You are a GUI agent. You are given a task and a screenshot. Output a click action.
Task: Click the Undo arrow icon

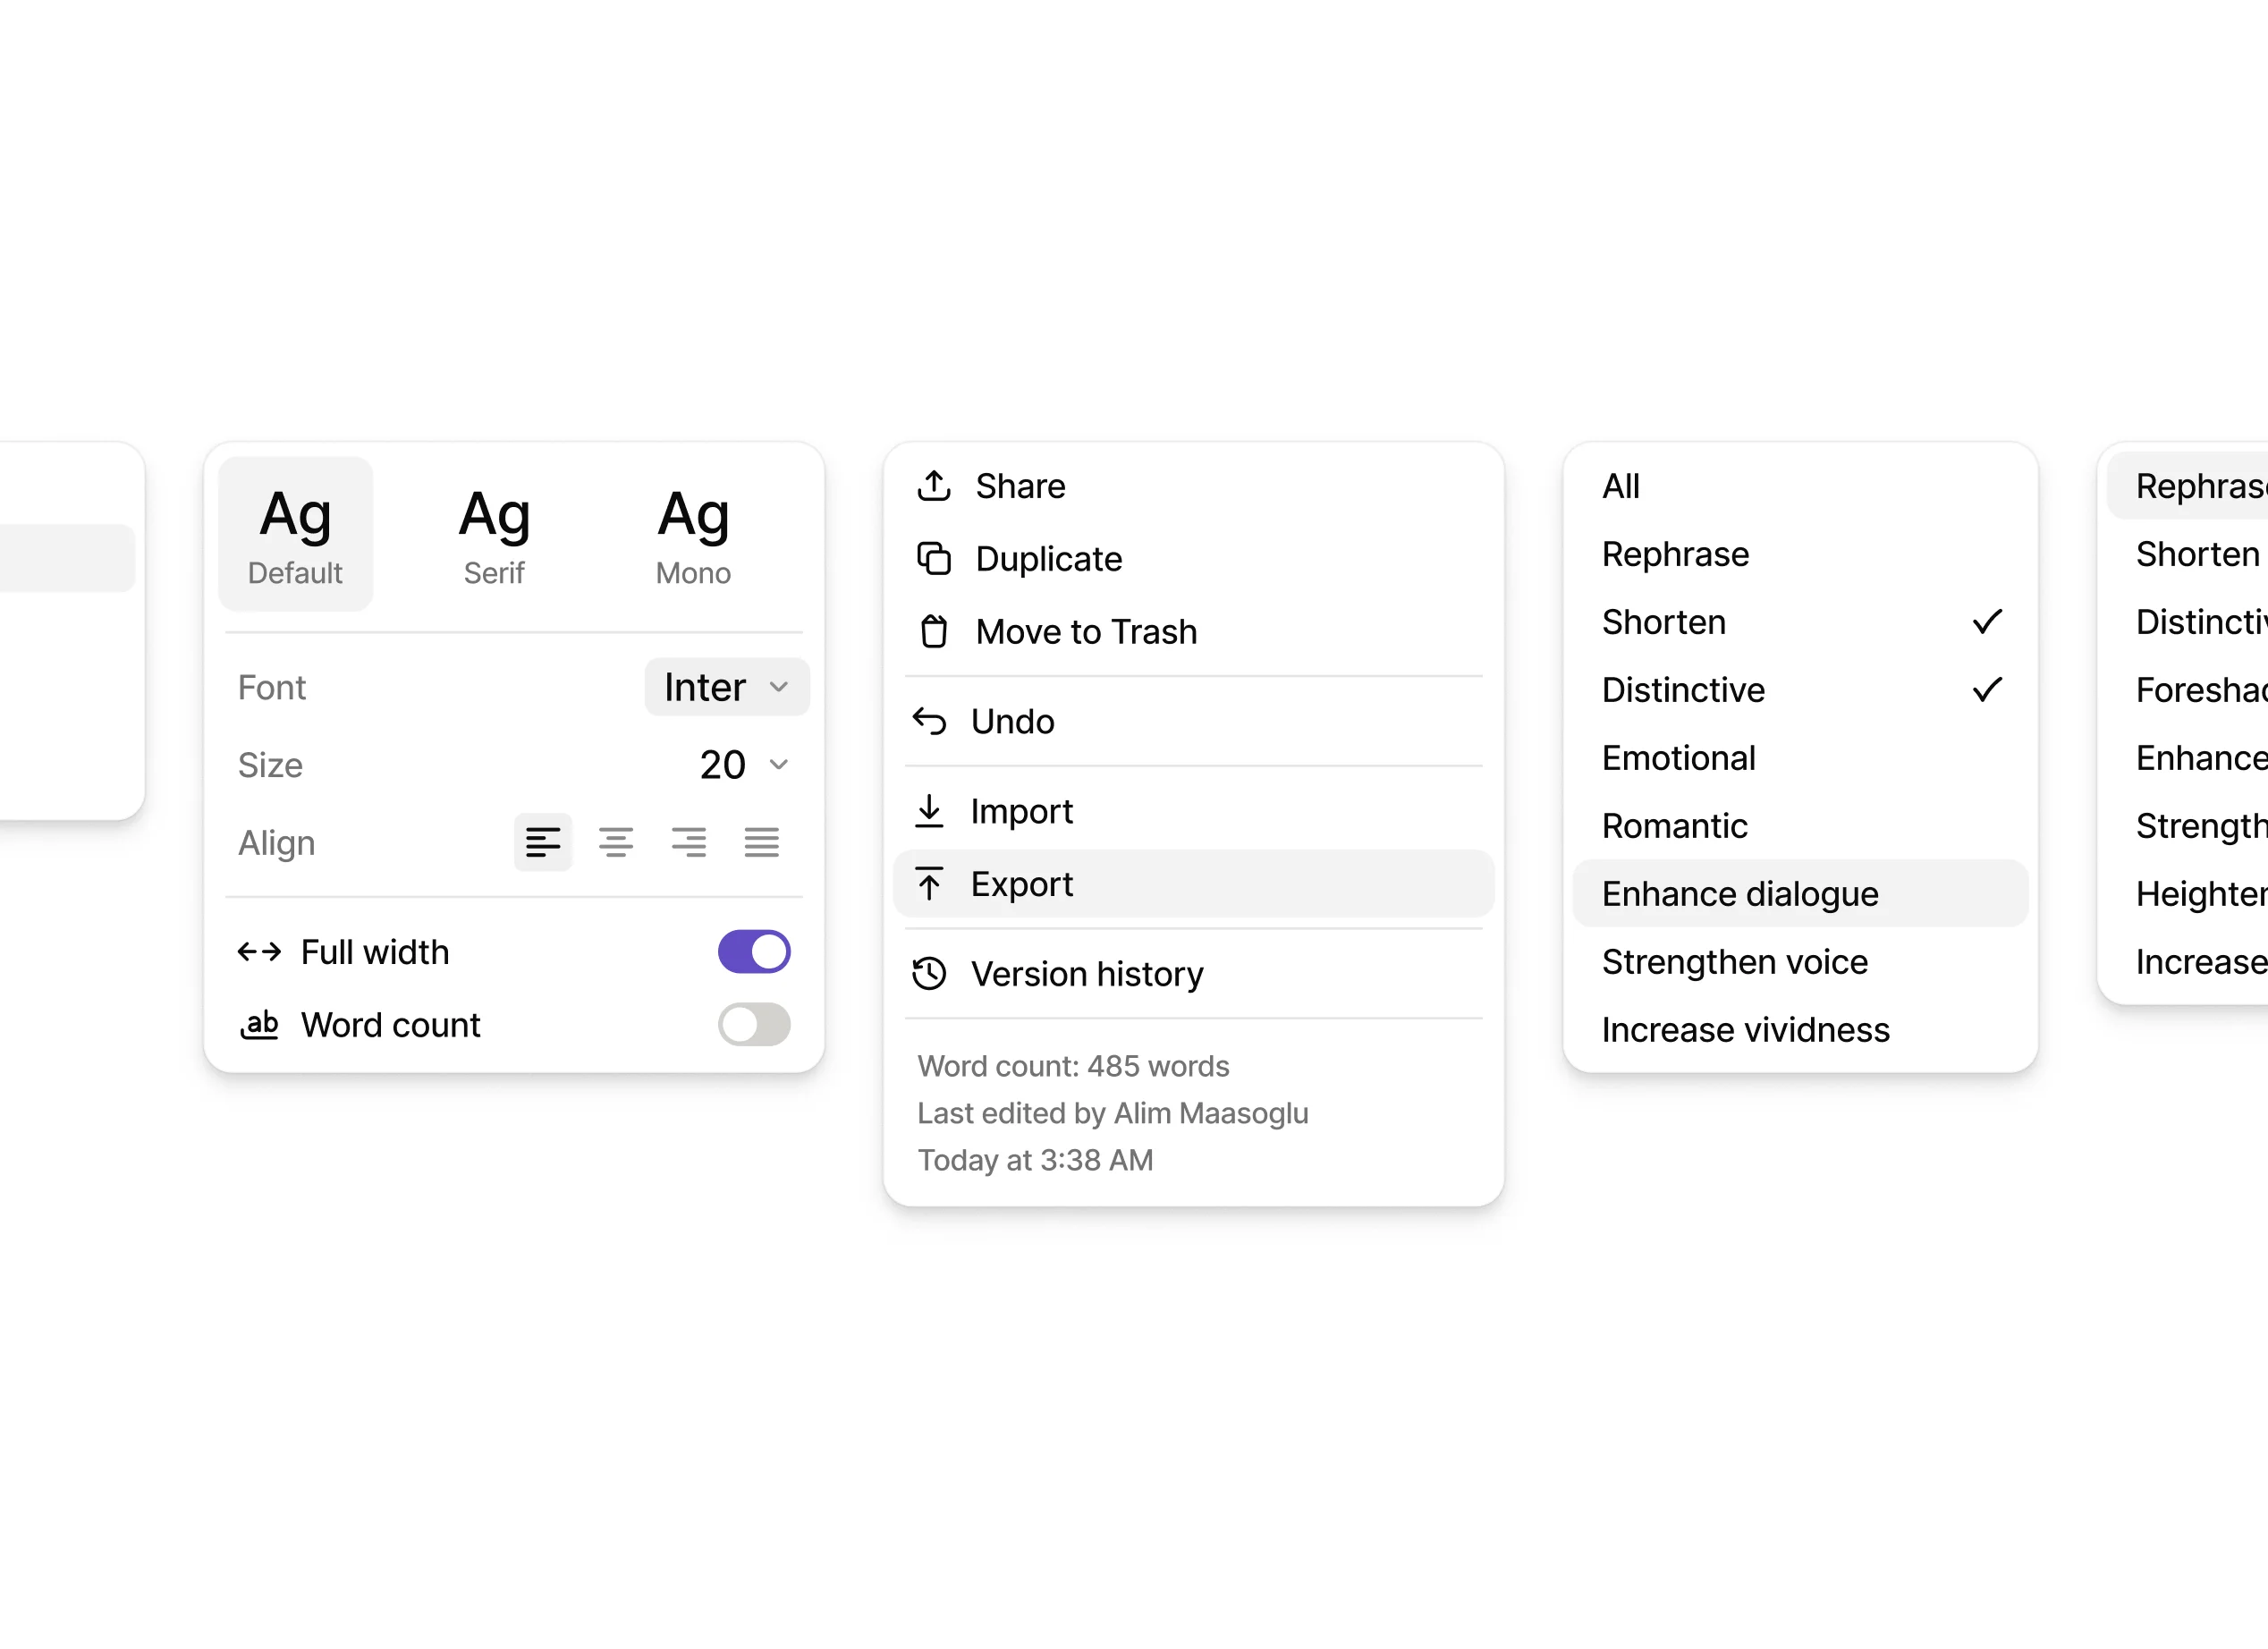[x=929, y=721]
